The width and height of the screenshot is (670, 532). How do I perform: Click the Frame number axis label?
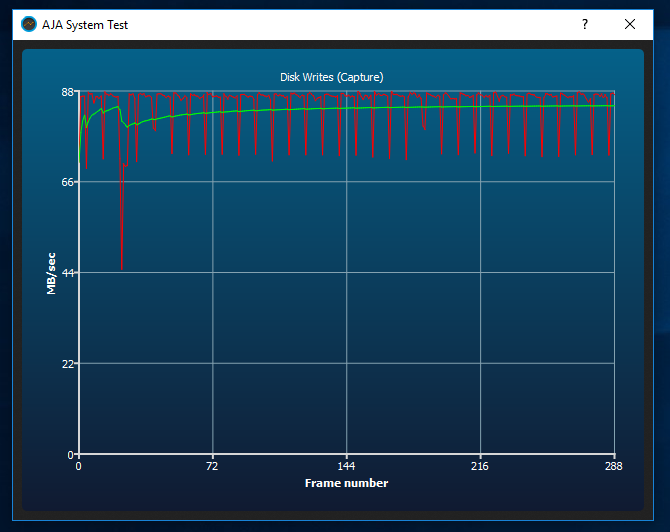tap(347, 483)
